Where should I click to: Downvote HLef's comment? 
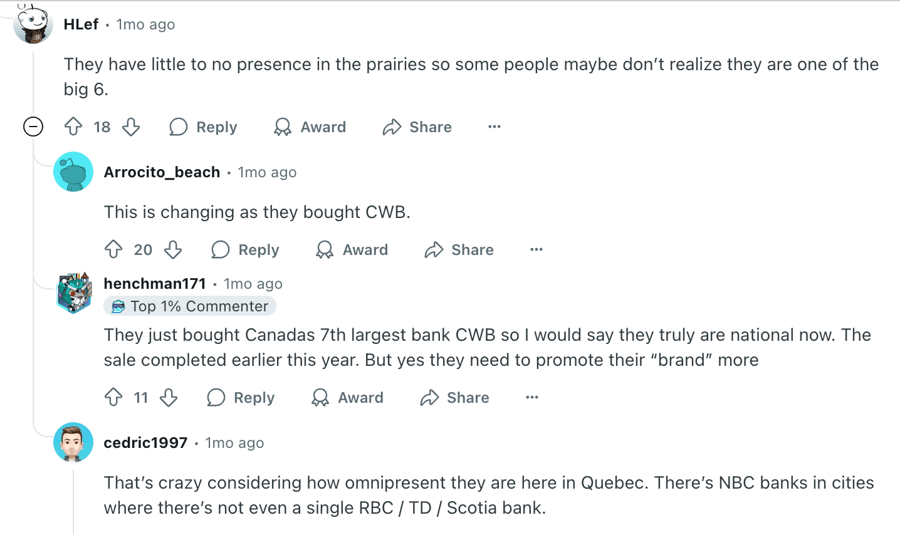[131, 127]
